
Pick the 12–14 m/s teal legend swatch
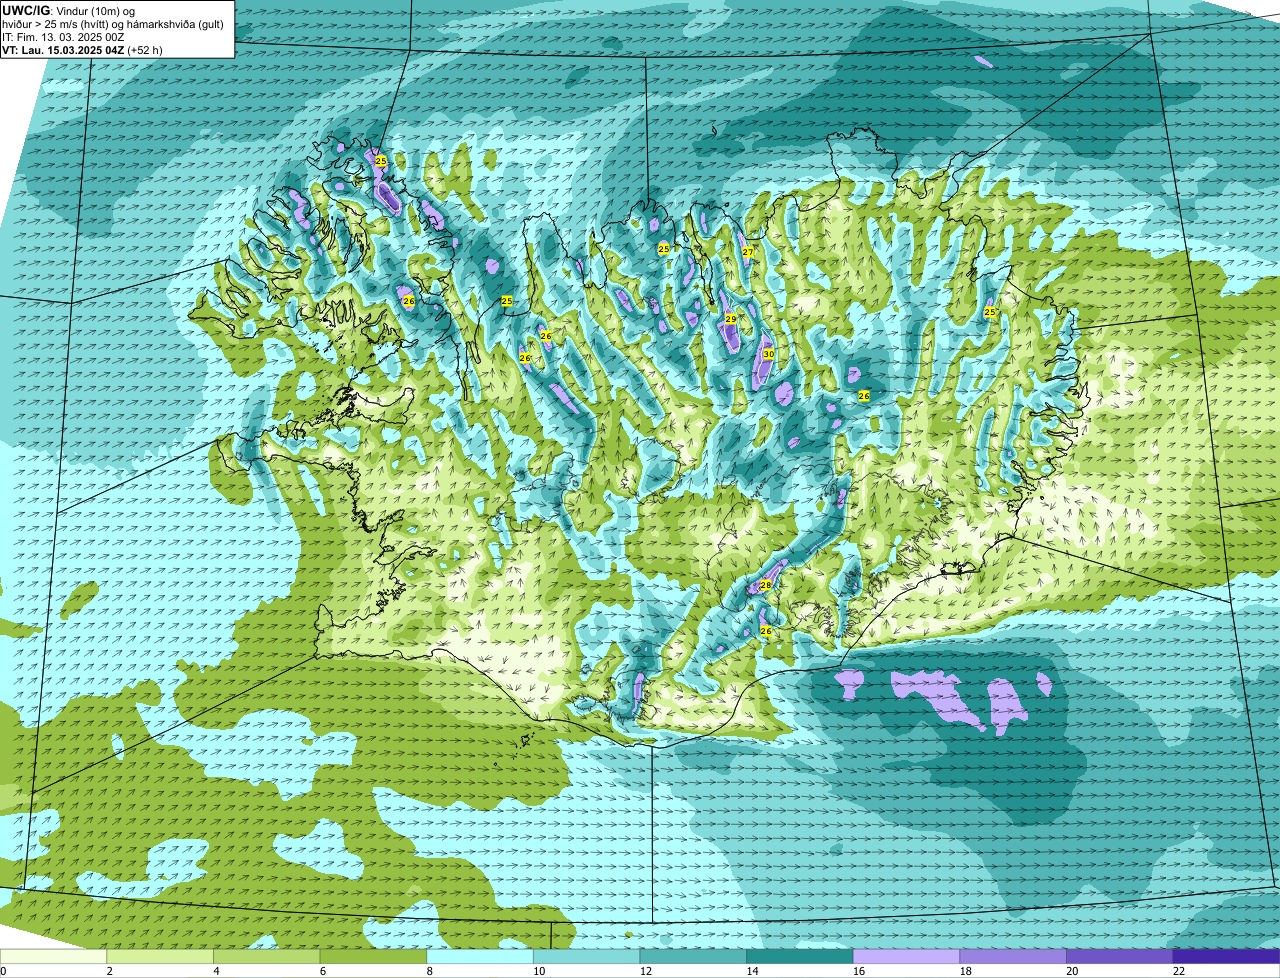(693, 956)
